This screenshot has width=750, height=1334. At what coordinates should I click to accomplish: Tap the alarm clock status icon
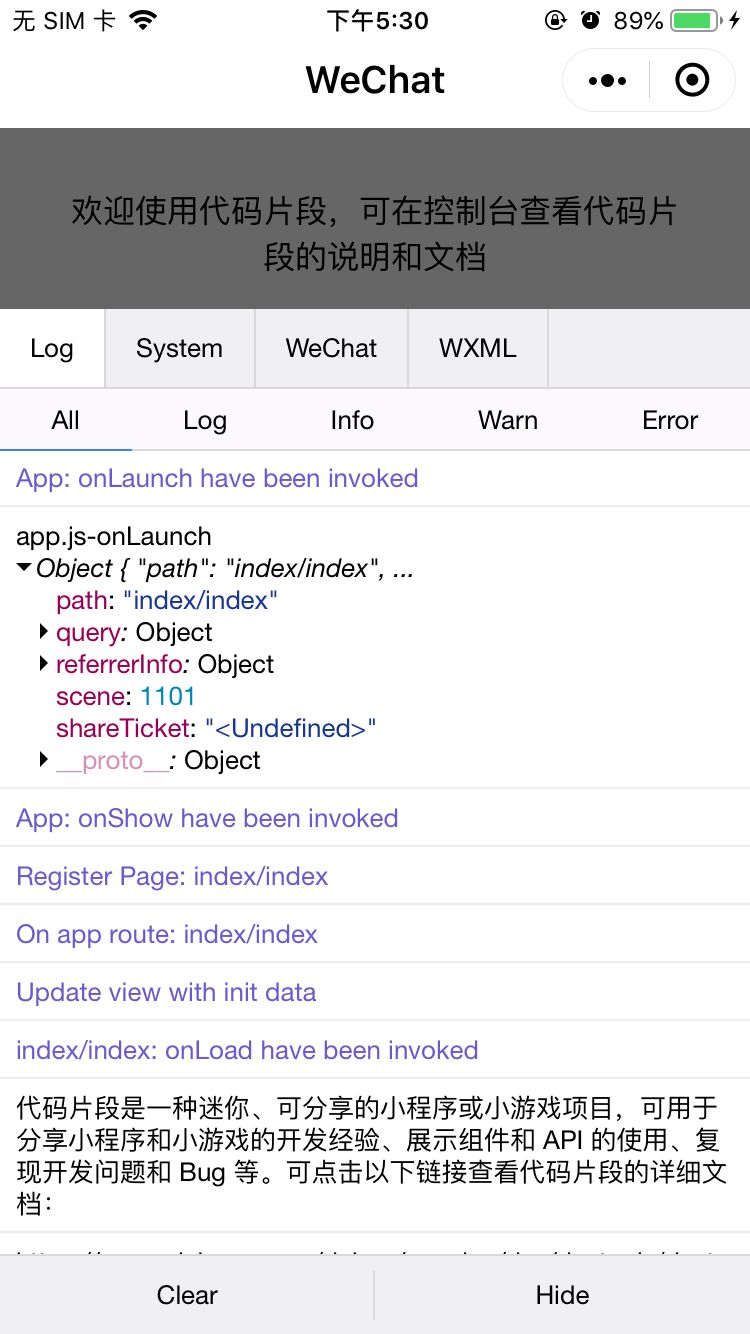[590, 20]
